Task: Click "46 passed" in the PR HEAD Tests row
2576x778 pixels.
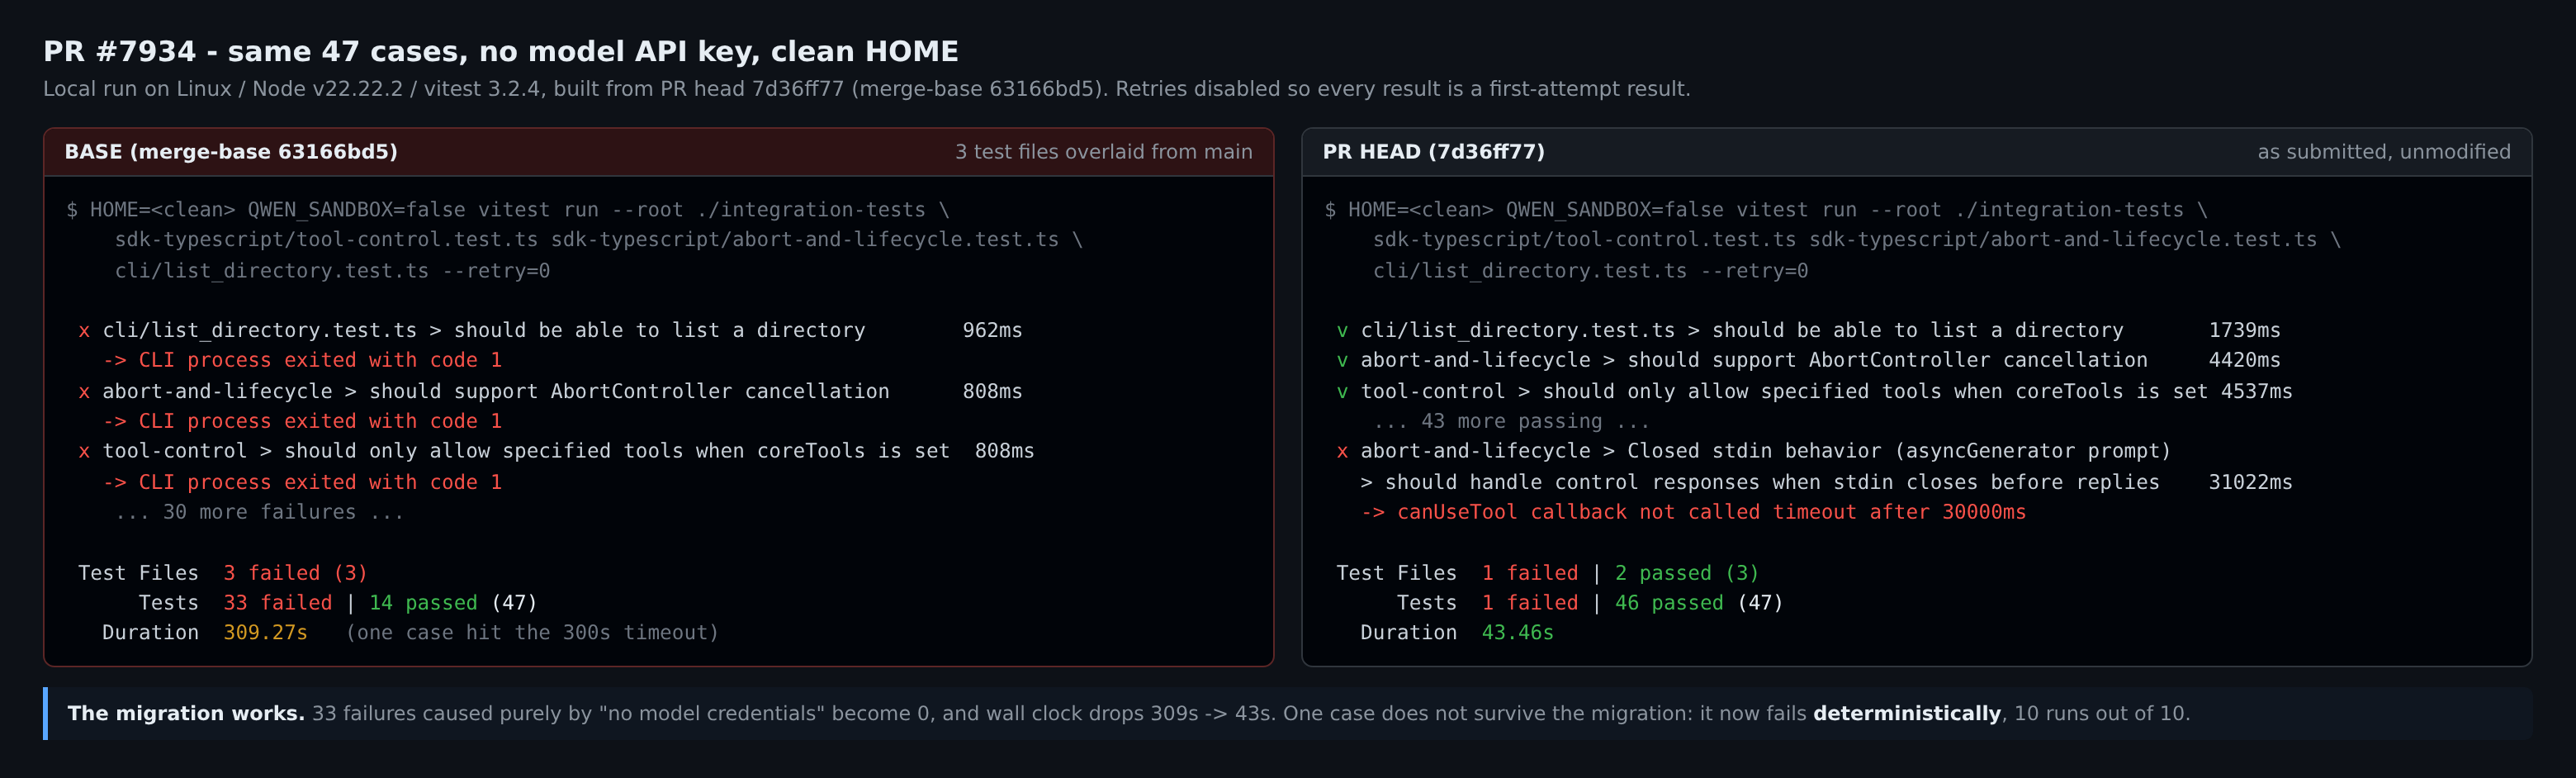Action: pyautogui.click(x=1669, y=603)
